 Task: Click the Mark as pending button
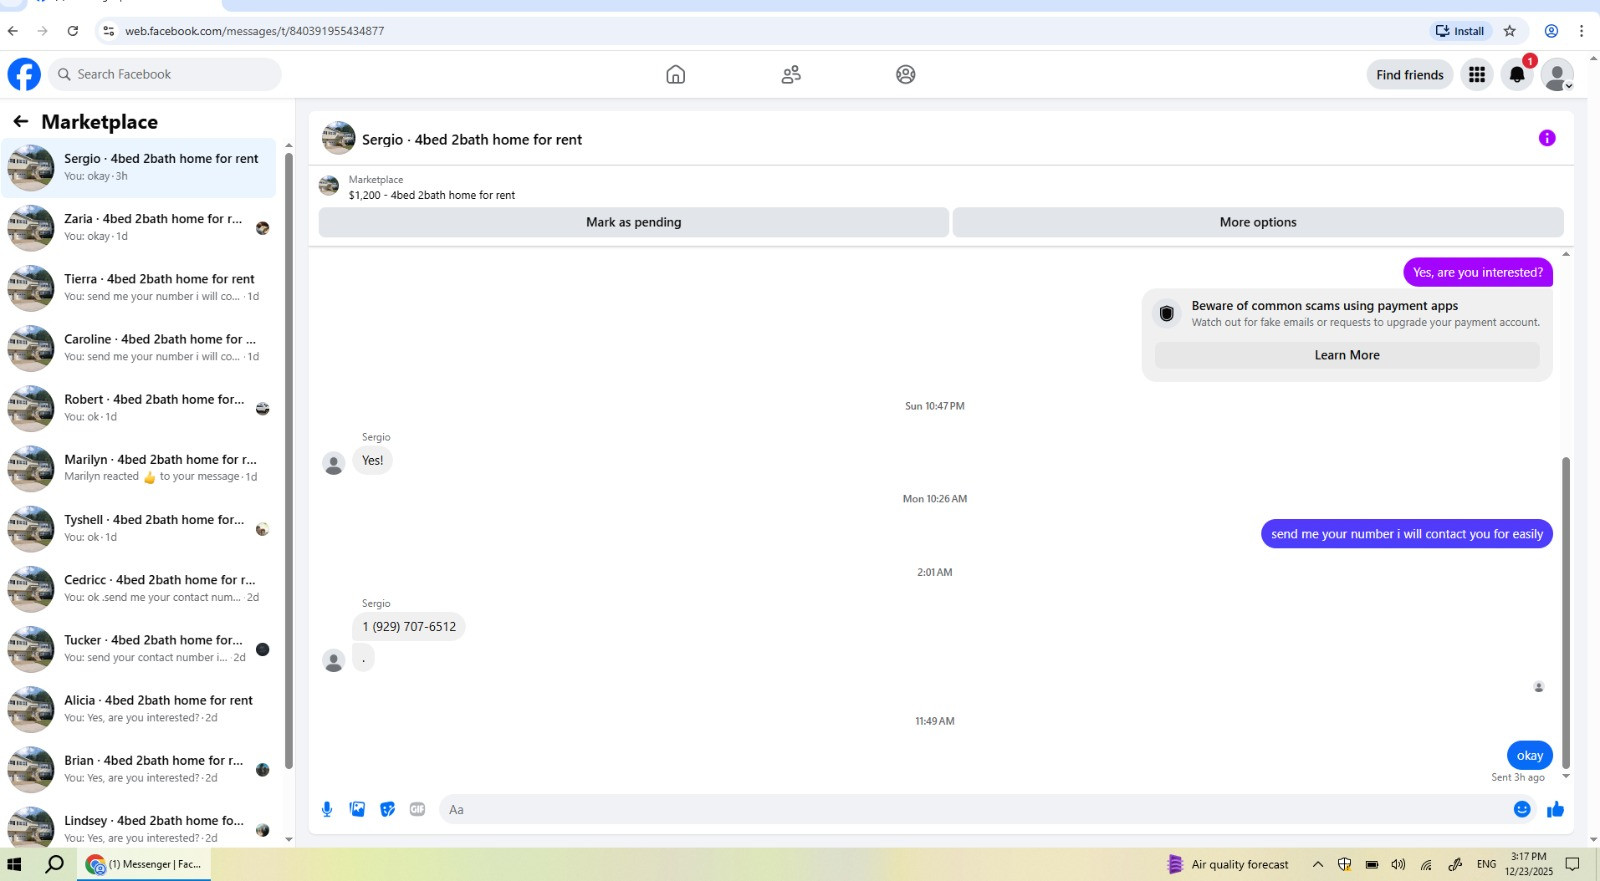pos(633,222)
